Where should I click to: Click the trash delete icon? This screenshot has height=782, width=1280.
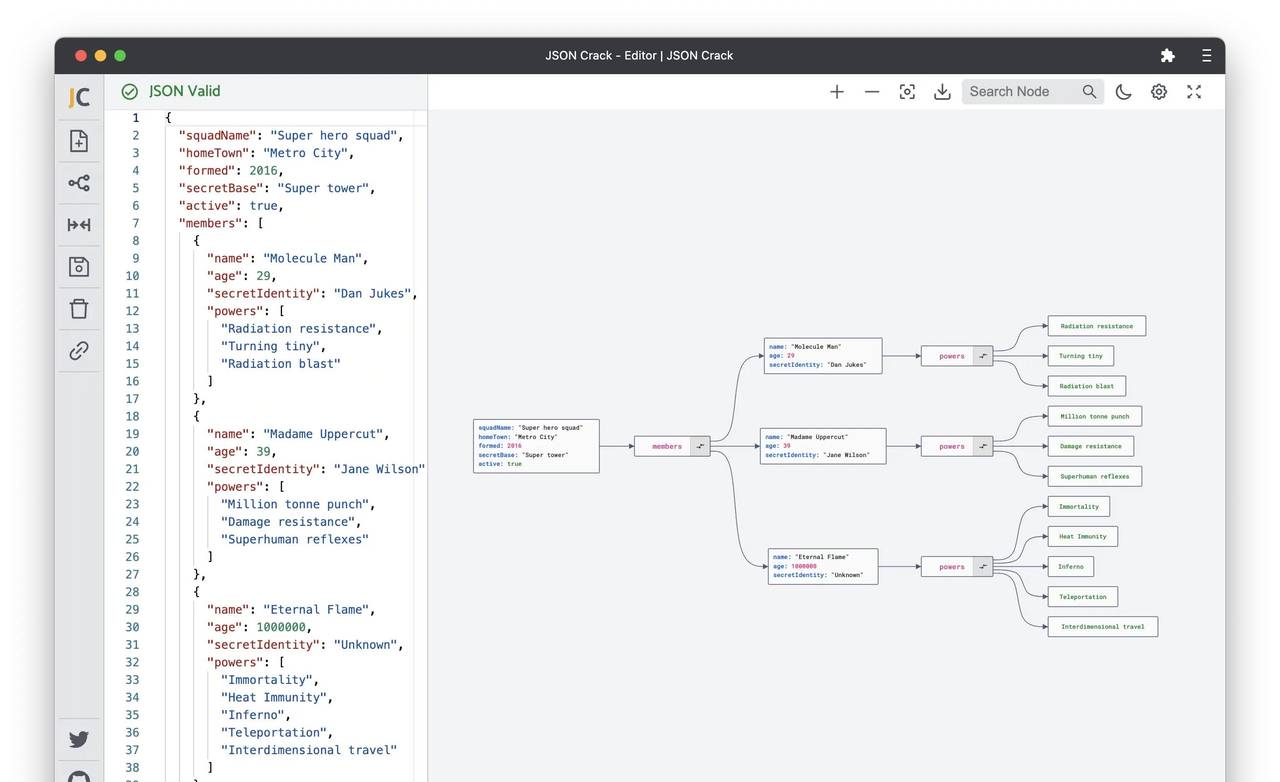[79, 309]
